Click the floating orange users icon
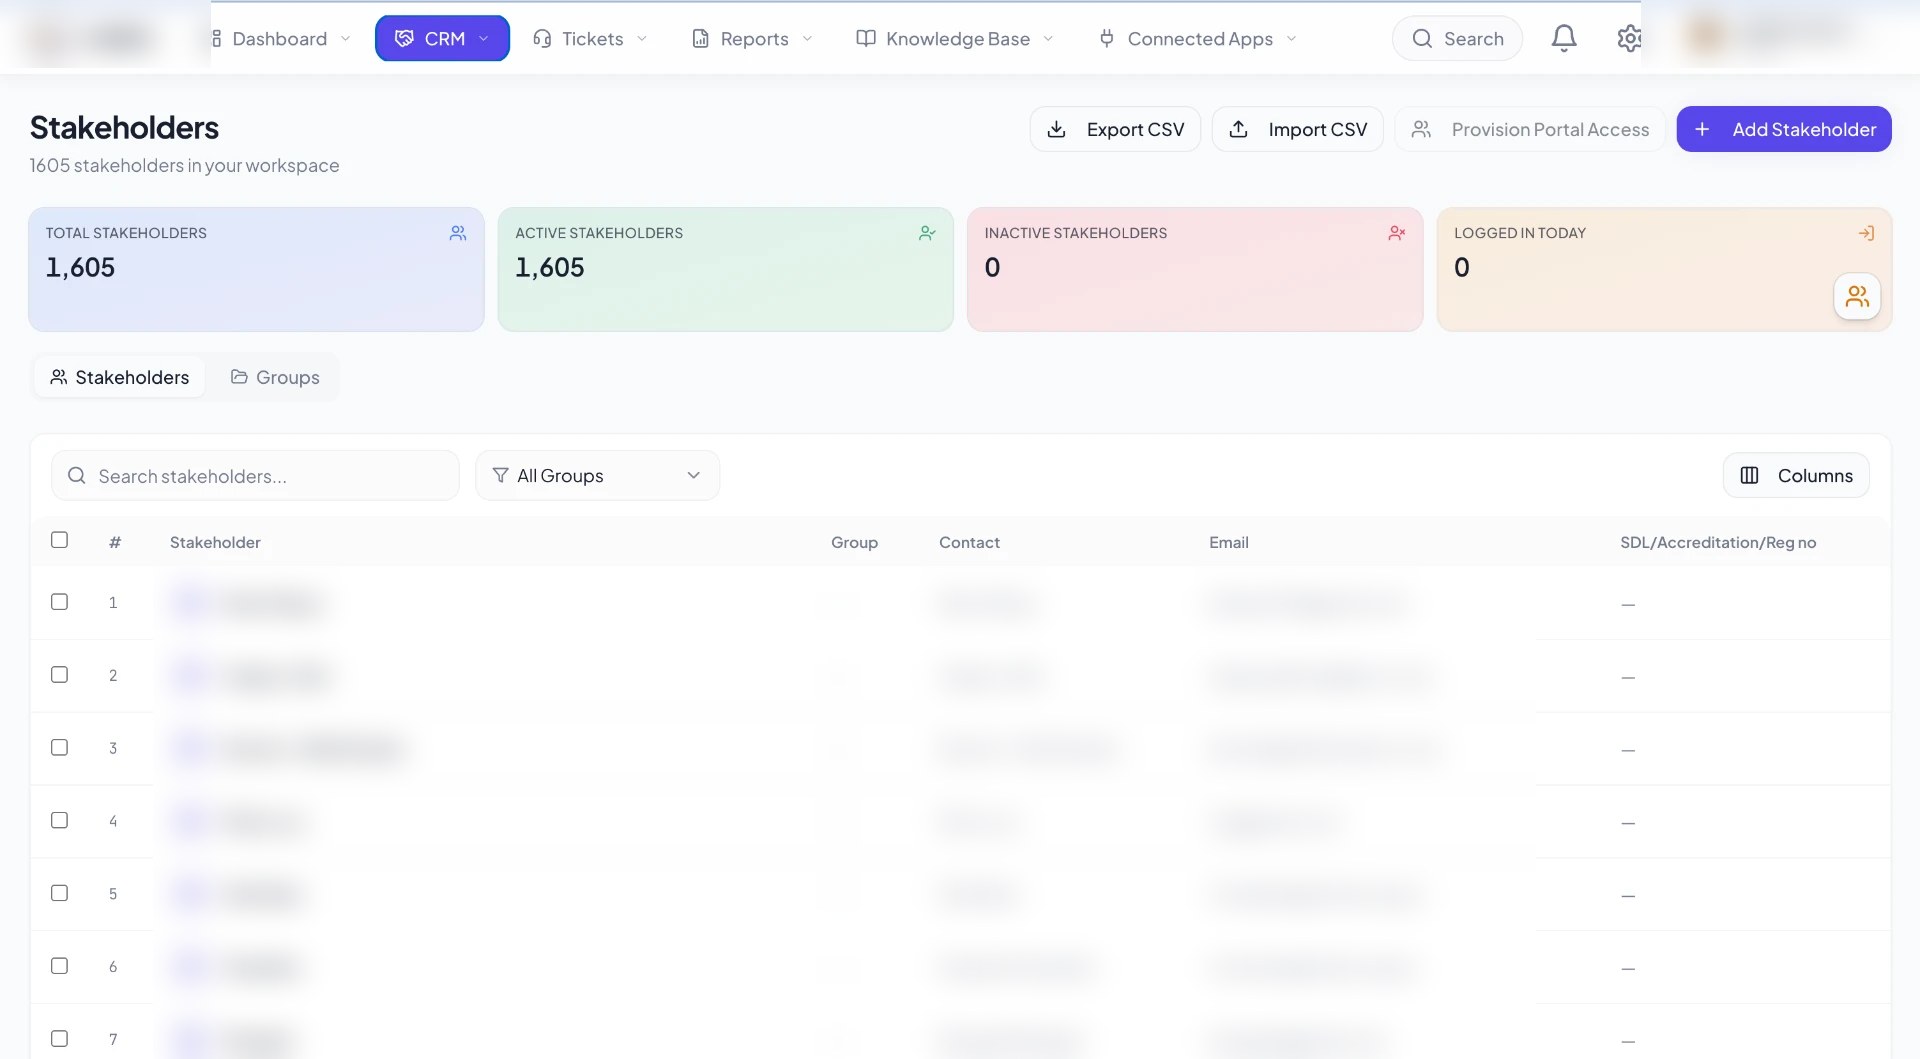1920x1059 pixels. (x=1857, y=296)
